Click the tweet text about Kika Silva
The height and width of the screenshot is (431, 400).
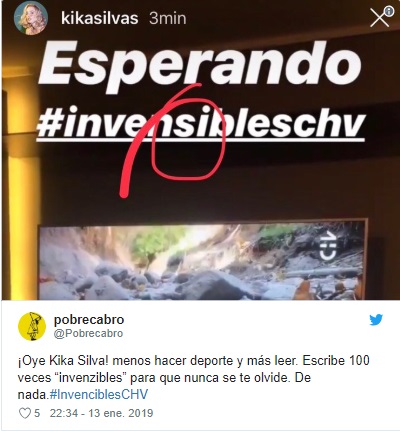pos(193,378)
